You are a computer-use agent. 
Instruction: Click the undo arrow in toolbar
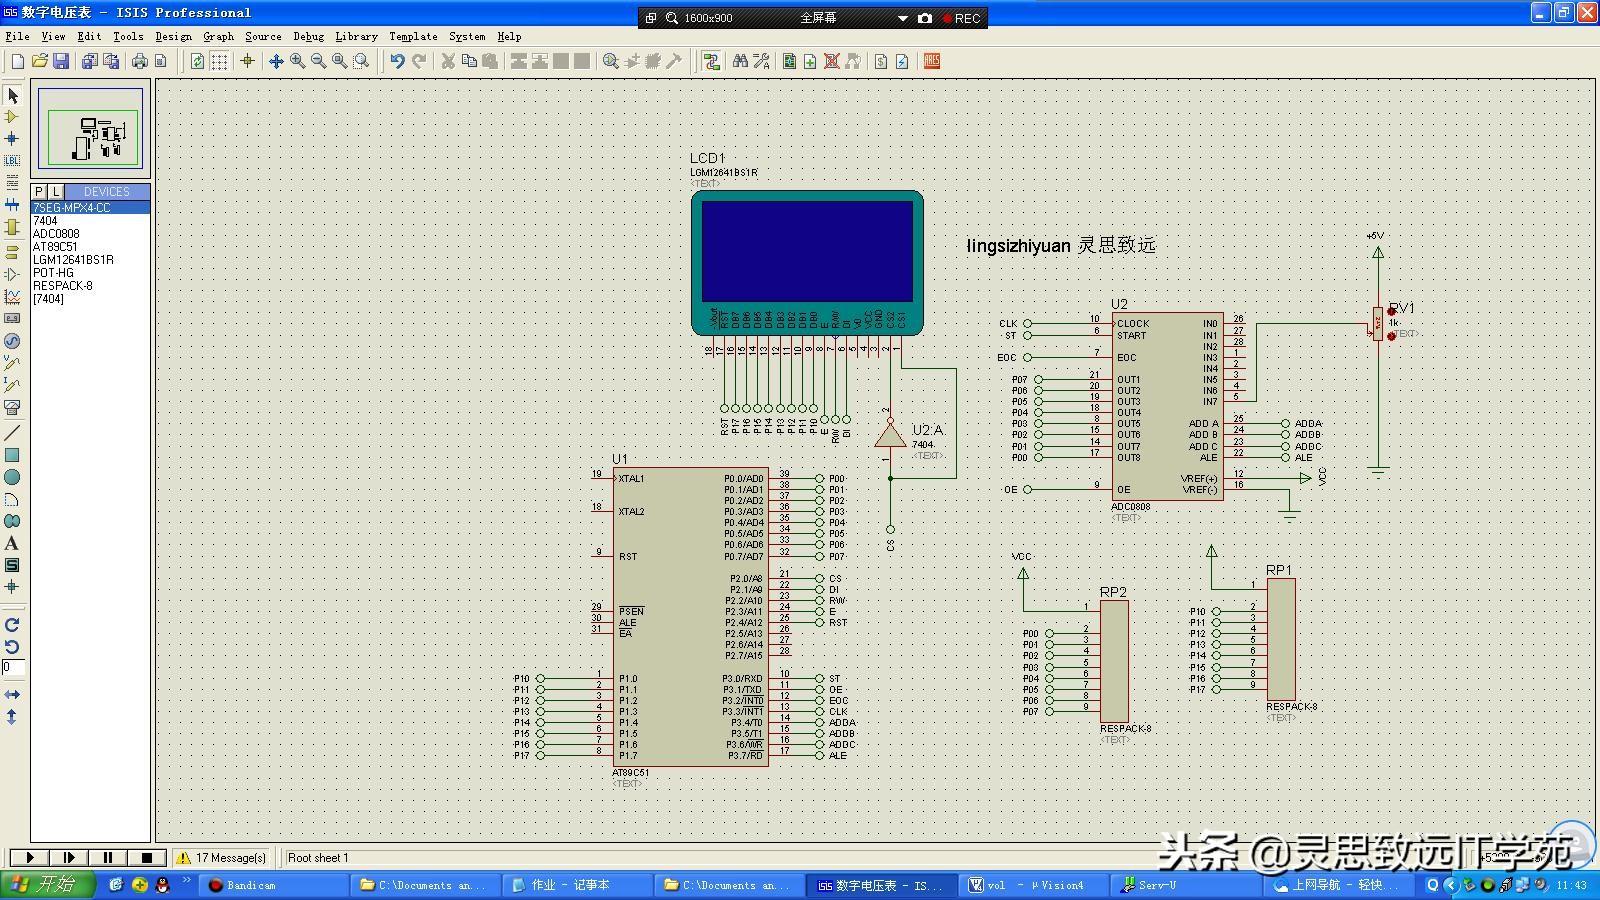coord(397,61)
